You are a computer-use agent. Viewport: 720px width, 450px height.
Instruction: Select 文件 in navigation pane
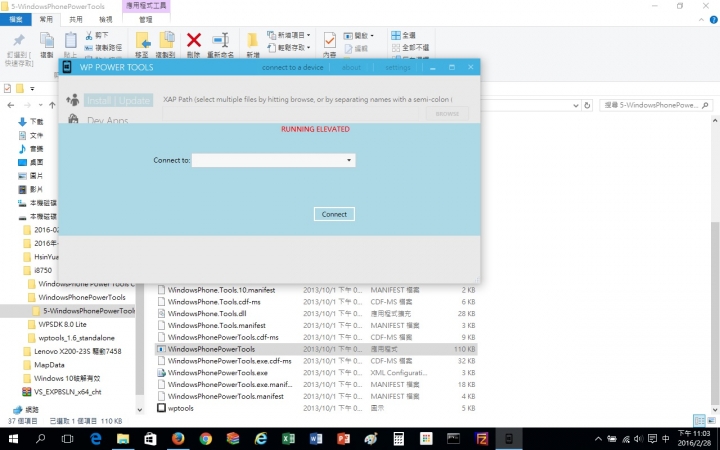tap(36, 135)
